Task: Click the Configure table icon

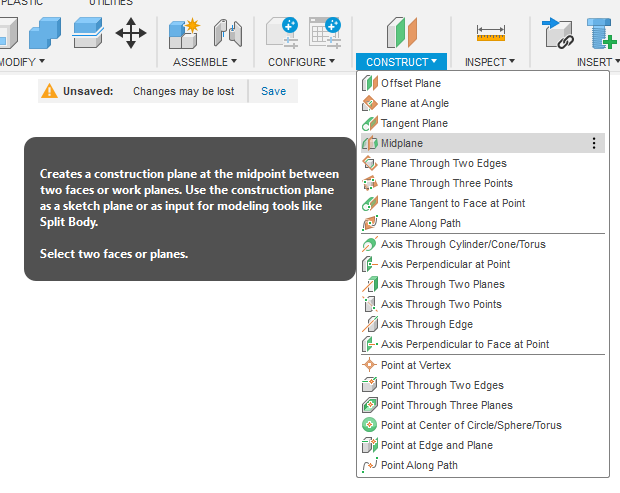Action: pyautogui.click(x=324, y=32)
